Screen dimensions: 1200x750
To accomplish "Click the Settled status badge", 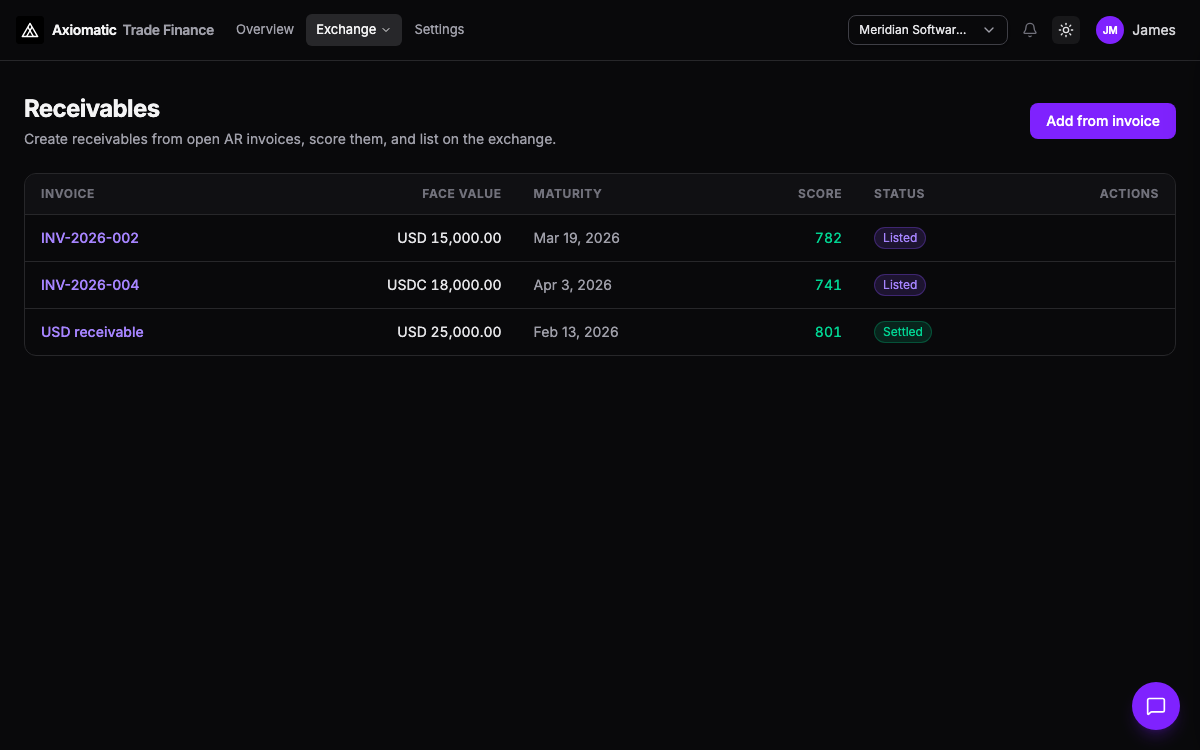I will [x=903, y=332].
